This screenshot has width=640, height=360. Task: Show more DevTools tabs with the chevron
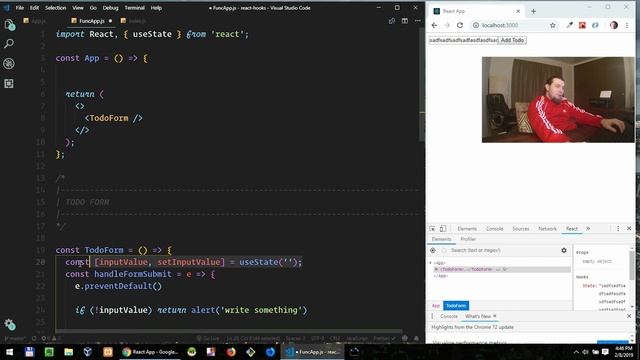(x=588, y=229)
